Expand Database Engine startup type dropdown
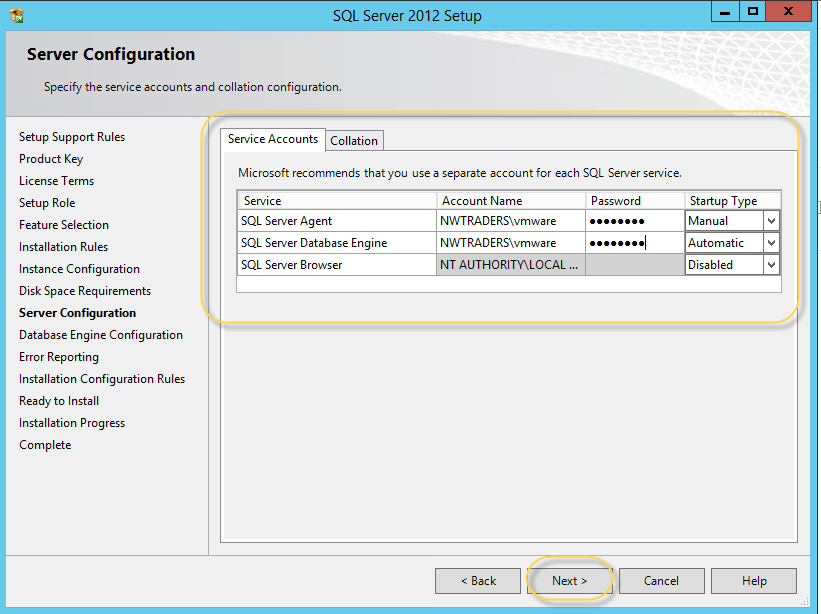The image size is (821, 614). tap(770, 243)
